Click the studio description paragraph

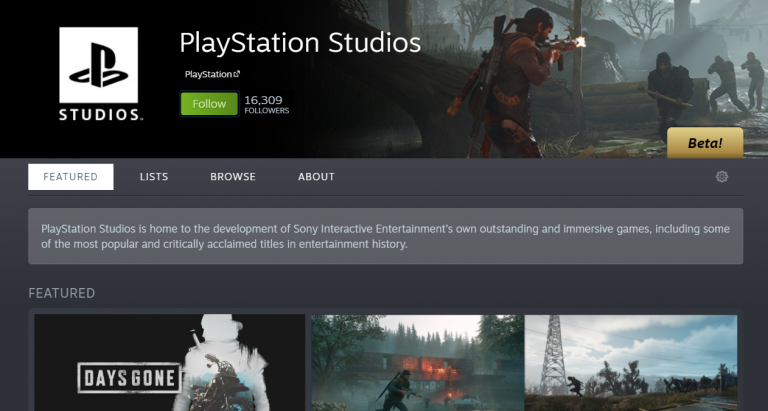click(385, 236)
